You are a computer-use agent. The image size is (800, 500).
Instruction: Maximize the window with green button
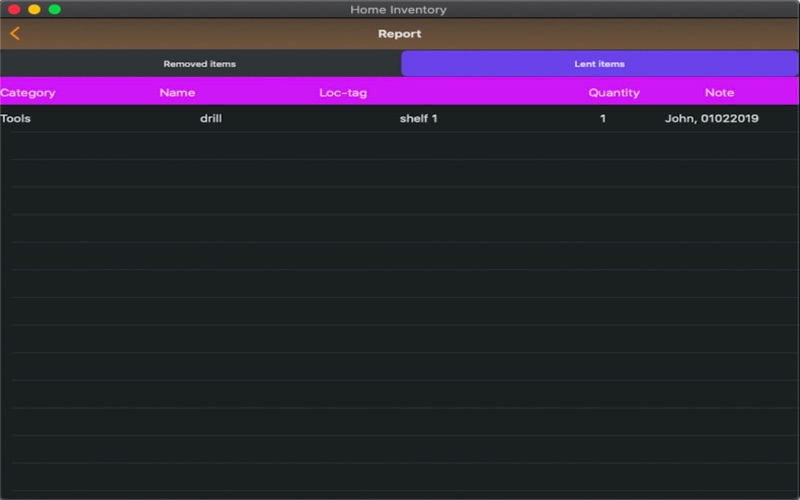tap(55, 9)
